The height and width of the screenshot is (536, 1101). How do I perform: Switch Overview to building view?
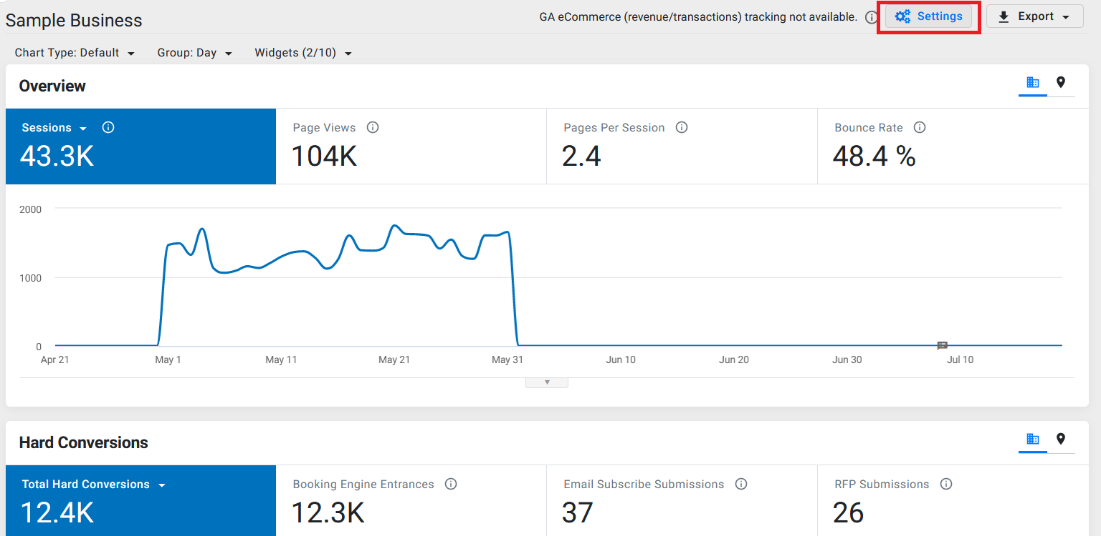coord(1033,83)
